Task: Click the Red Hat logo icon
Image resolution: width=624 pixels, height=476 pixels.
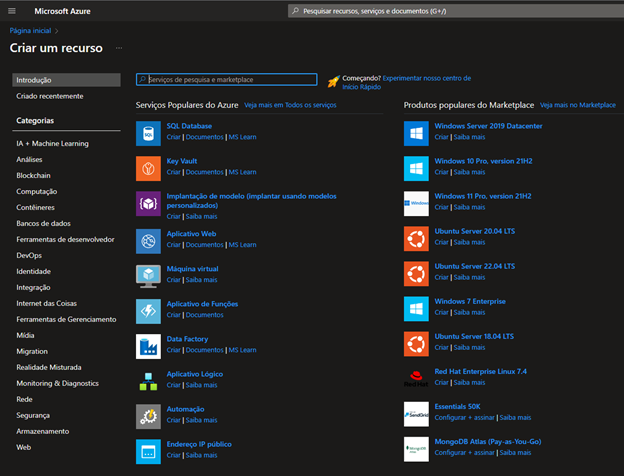Action: click(x=416, y=378)
